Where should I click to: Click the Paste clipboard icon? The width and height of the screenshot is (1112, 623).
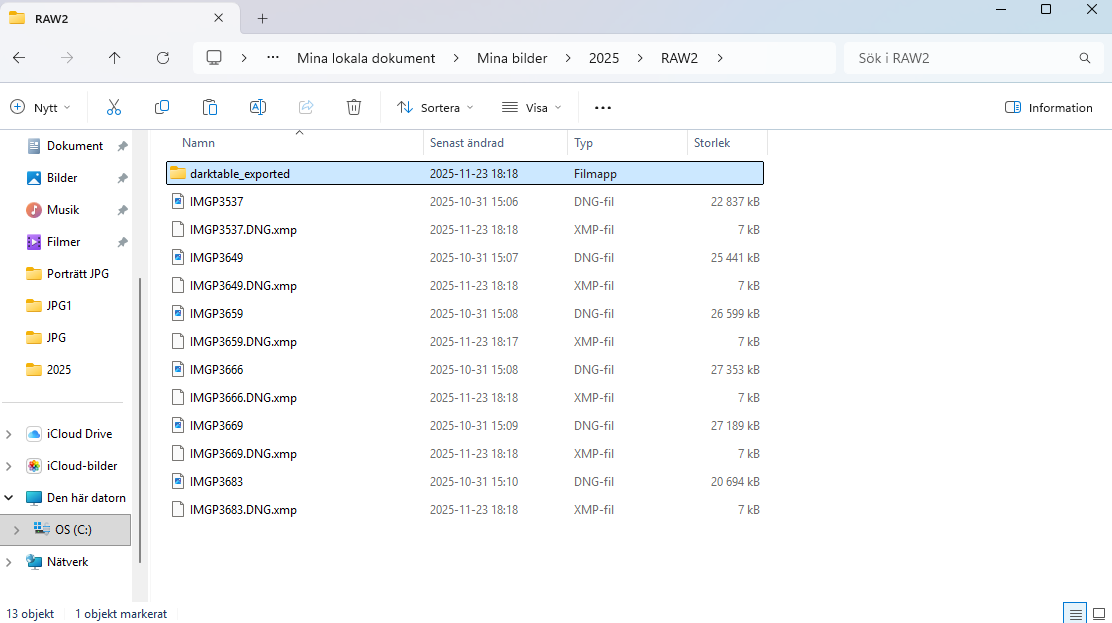[210, 107]
